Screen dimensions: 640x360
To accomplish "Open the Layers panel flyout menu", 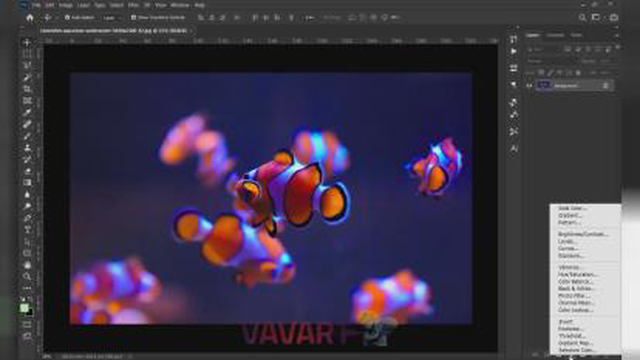I will 616,36.
